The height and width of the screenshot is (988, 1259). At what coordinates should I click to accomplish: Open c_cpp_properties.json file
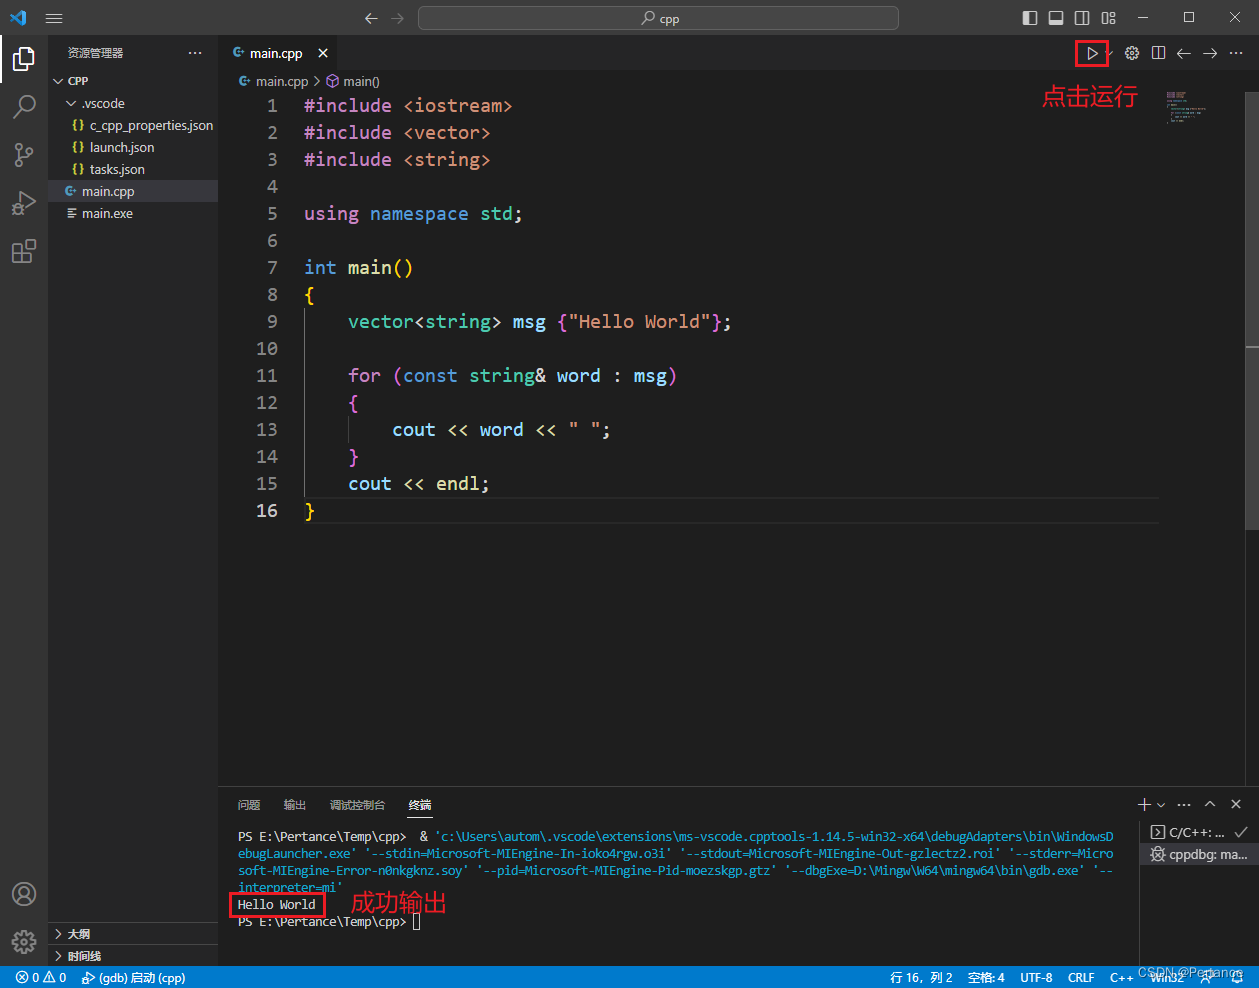tap(133, 125)
